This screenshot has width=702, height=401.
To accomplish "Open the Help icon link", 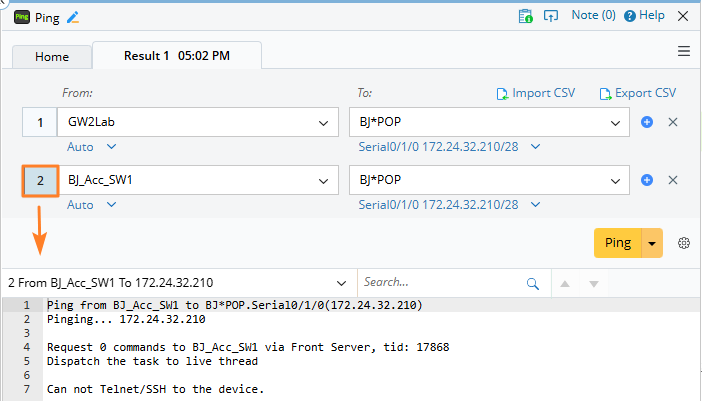I will click(631, 16).
